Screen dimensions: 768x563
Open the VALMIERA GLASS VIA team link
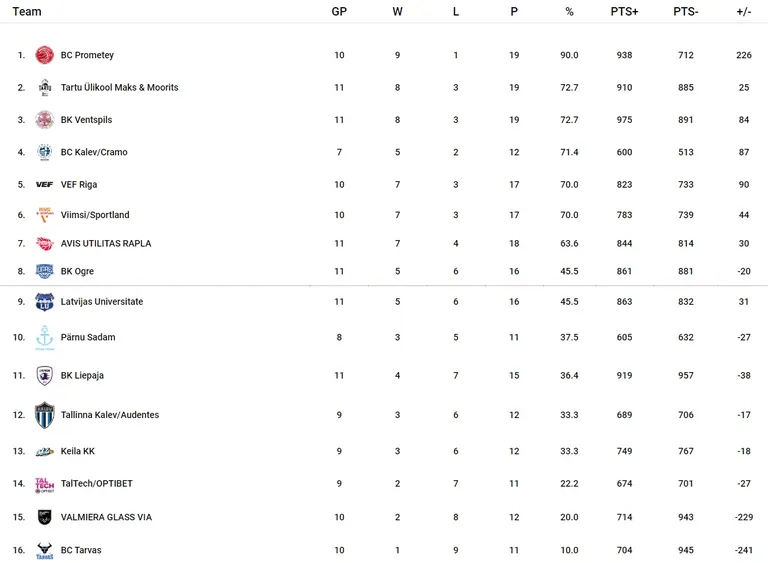pyautogui.click(x=106, y=517)
